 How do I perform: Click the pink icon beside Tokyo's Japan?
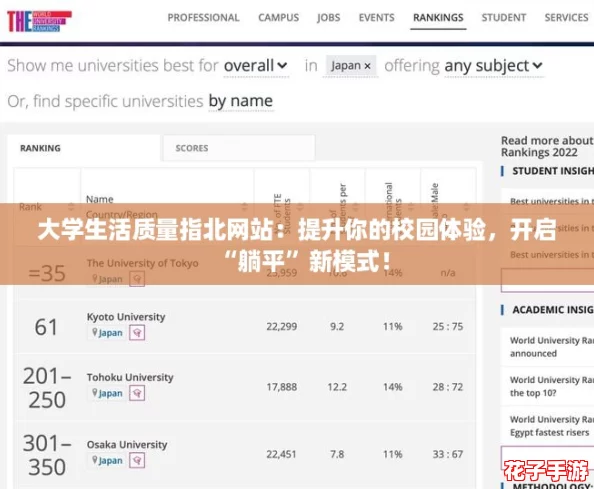point(137,279)
